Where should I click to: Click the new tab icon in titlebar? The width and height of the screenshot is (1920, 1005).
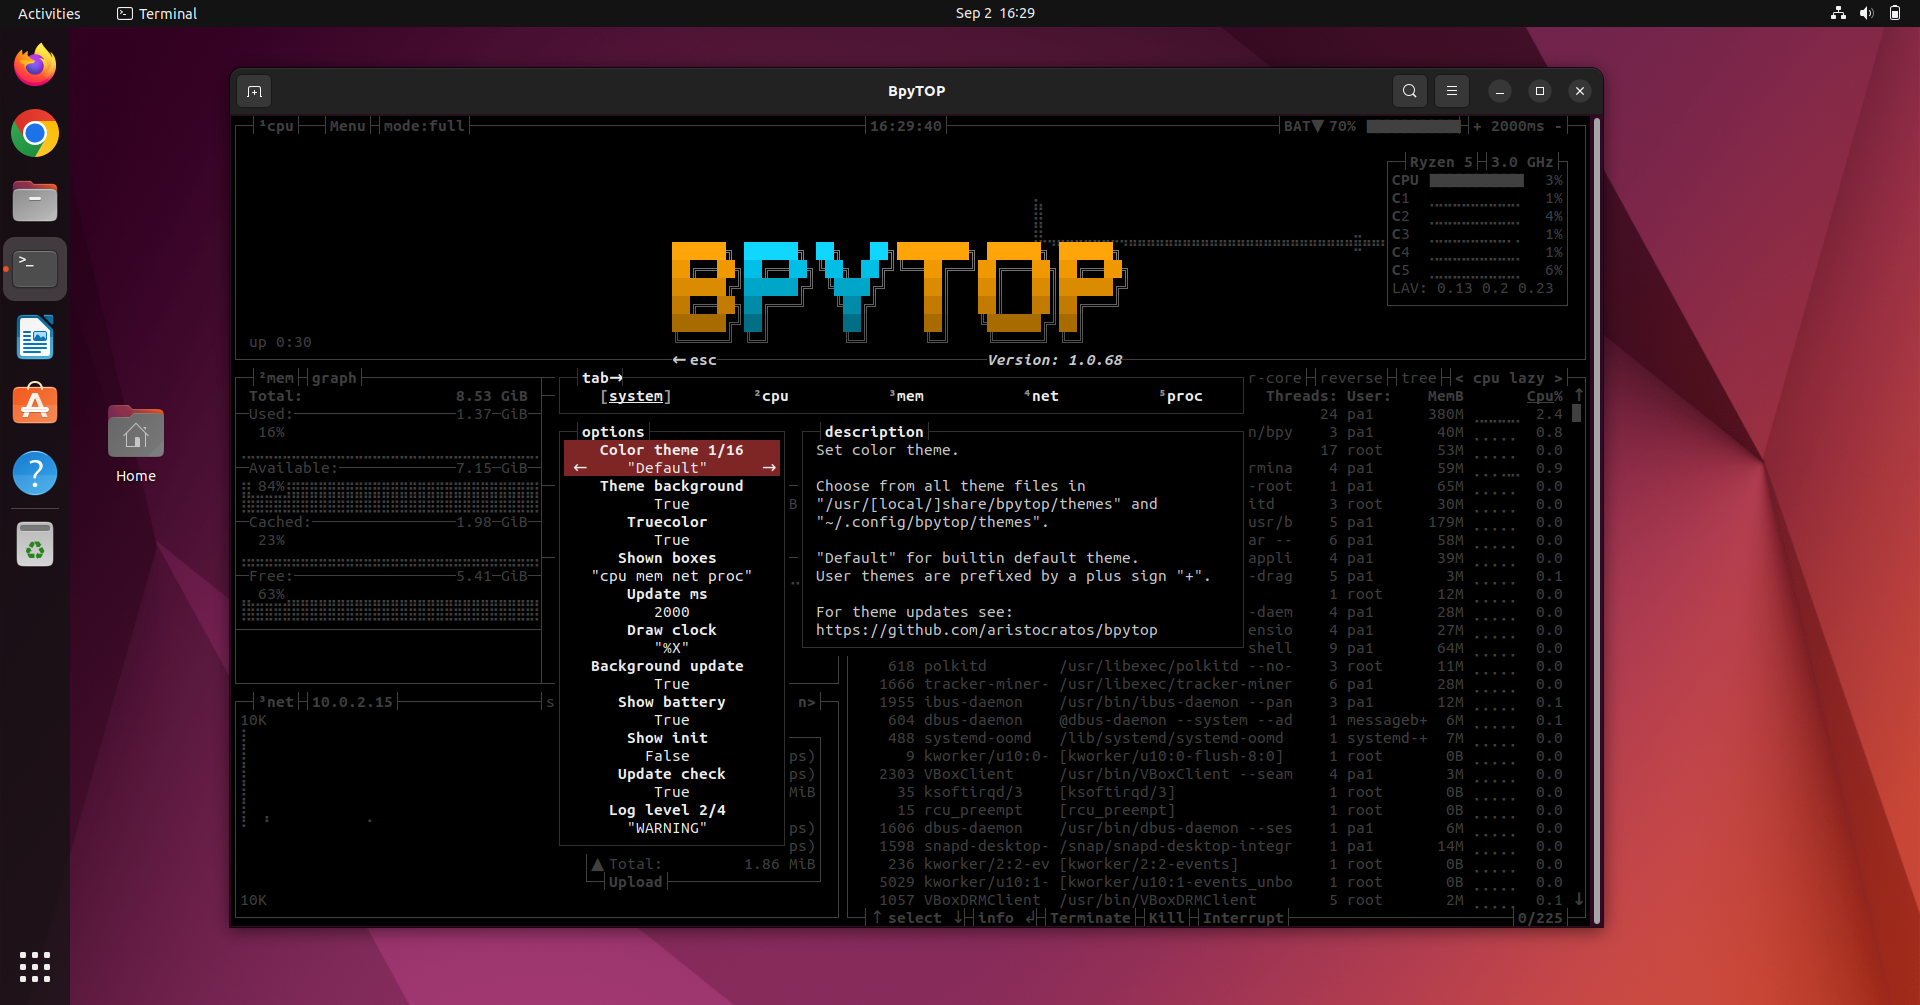click(254, 92)
